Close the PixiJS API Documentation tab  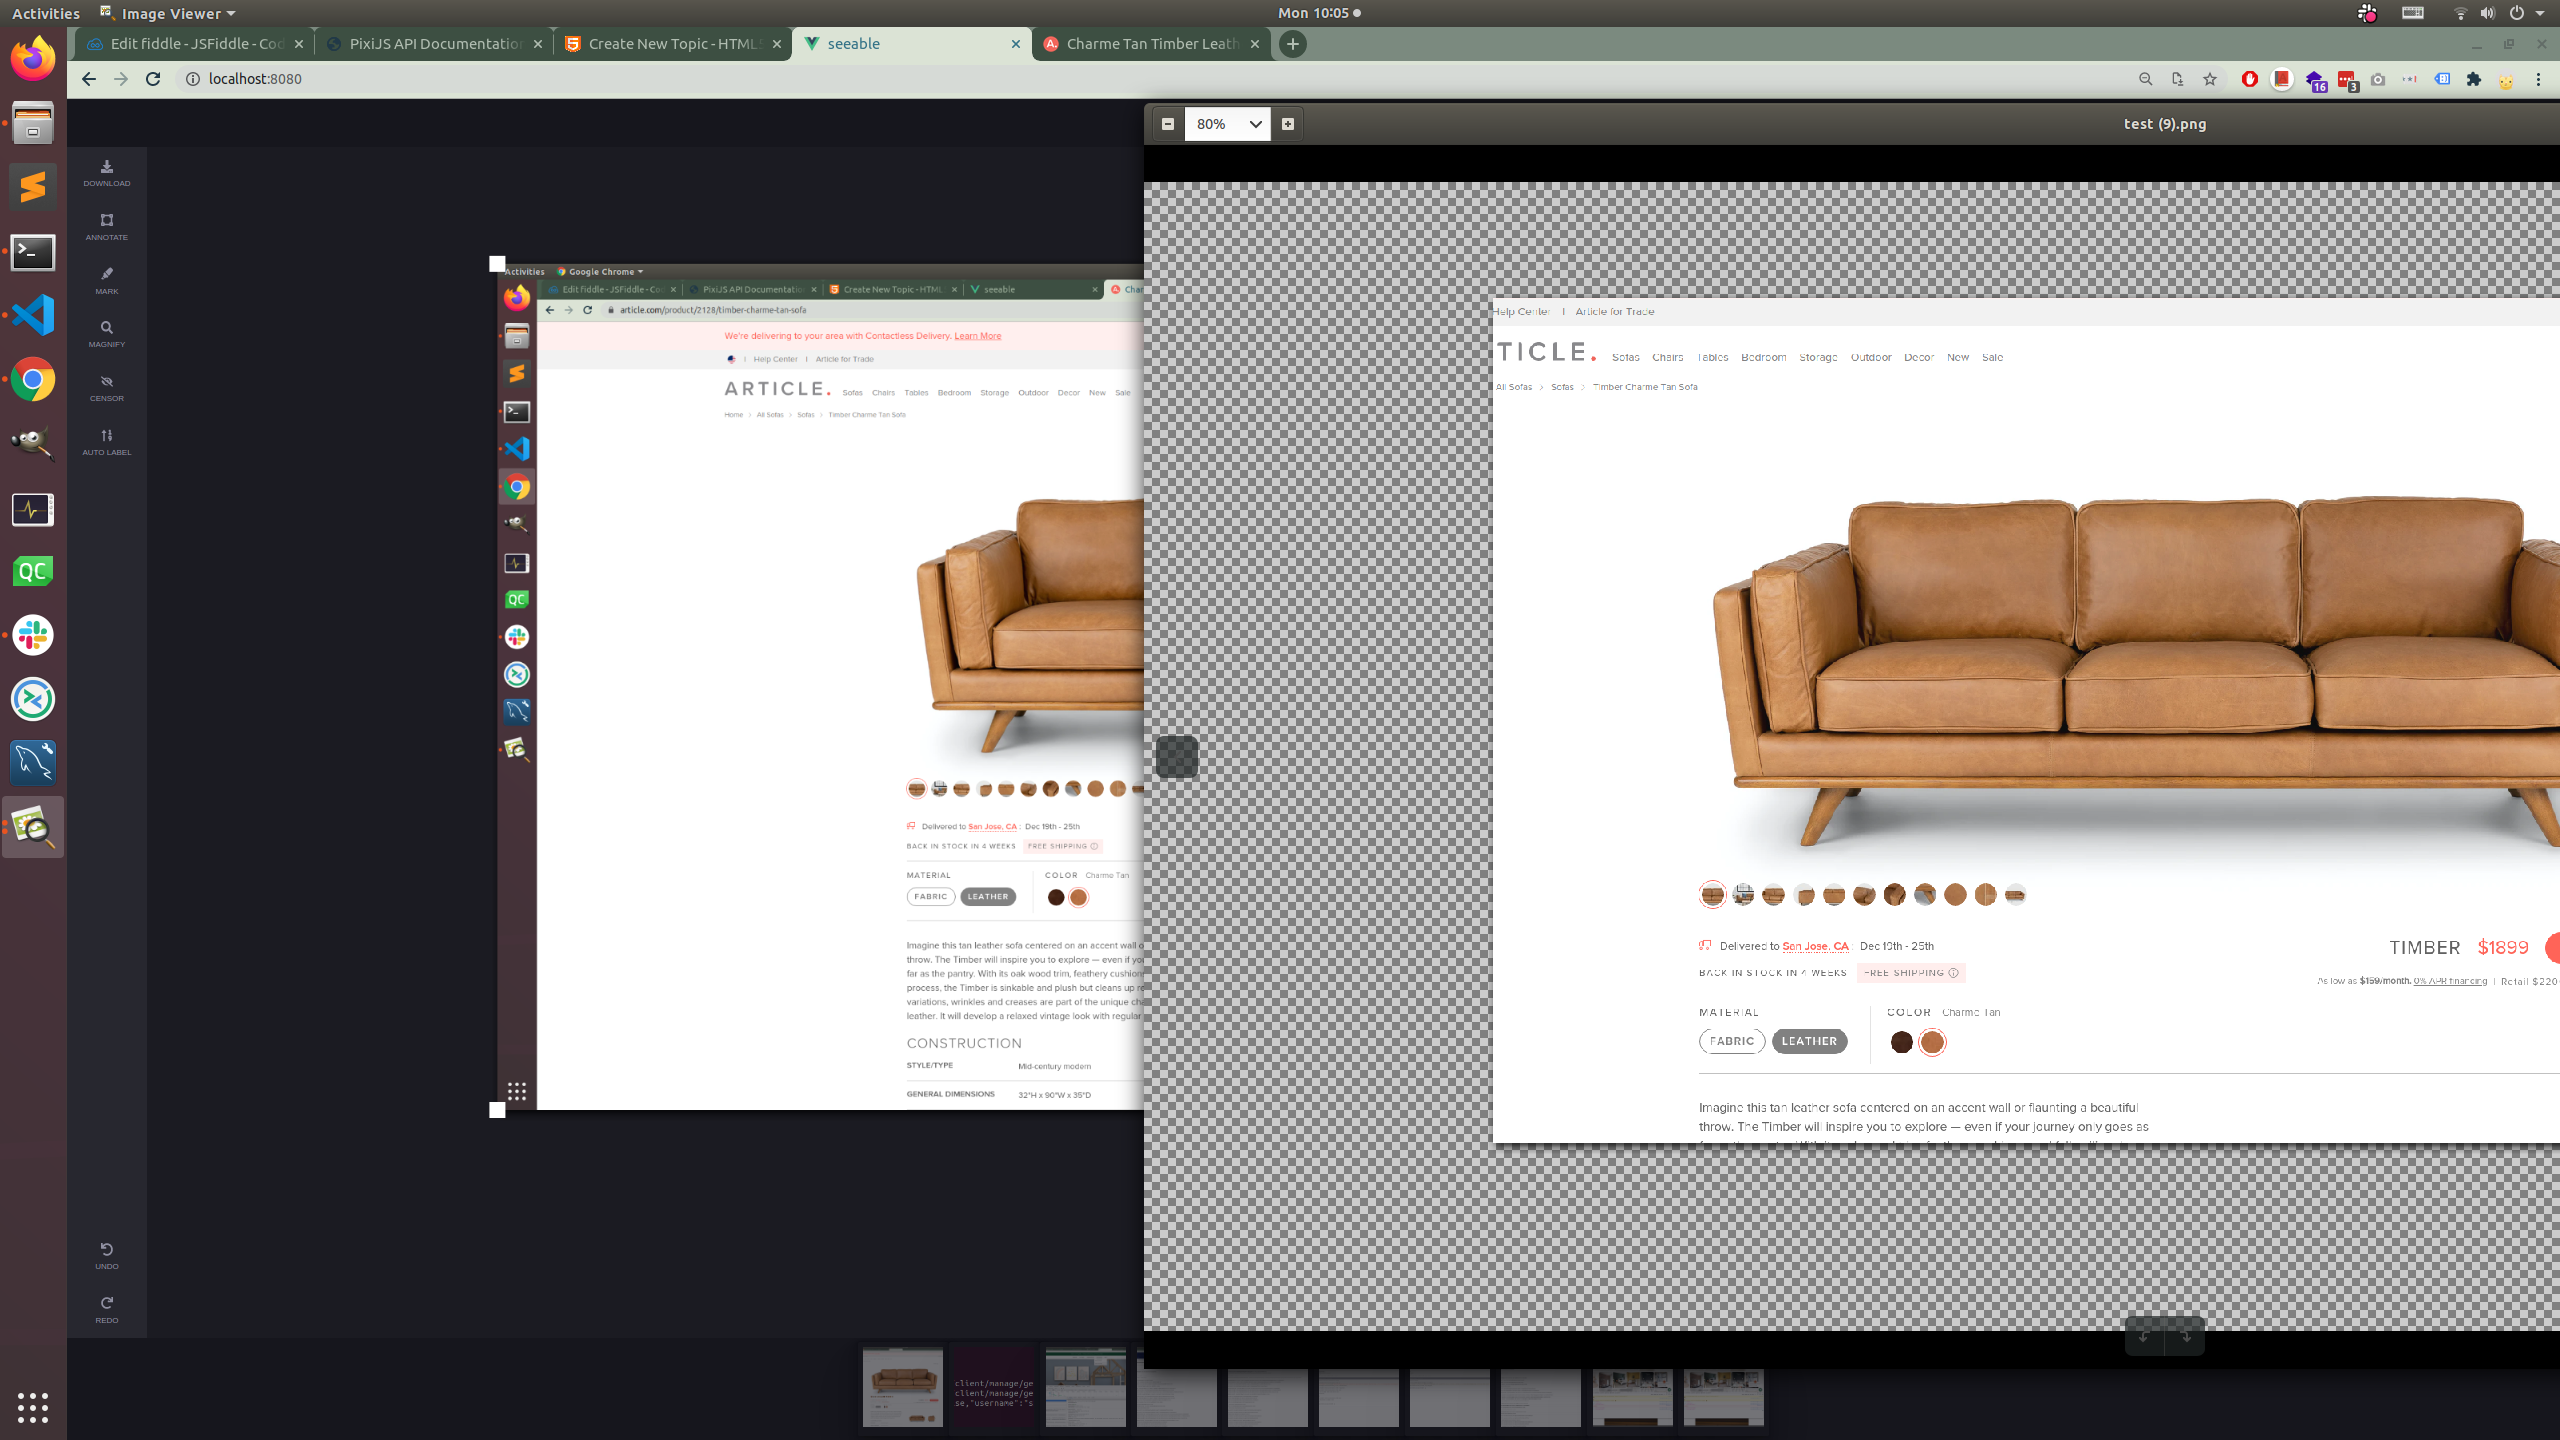pos(537,44)
